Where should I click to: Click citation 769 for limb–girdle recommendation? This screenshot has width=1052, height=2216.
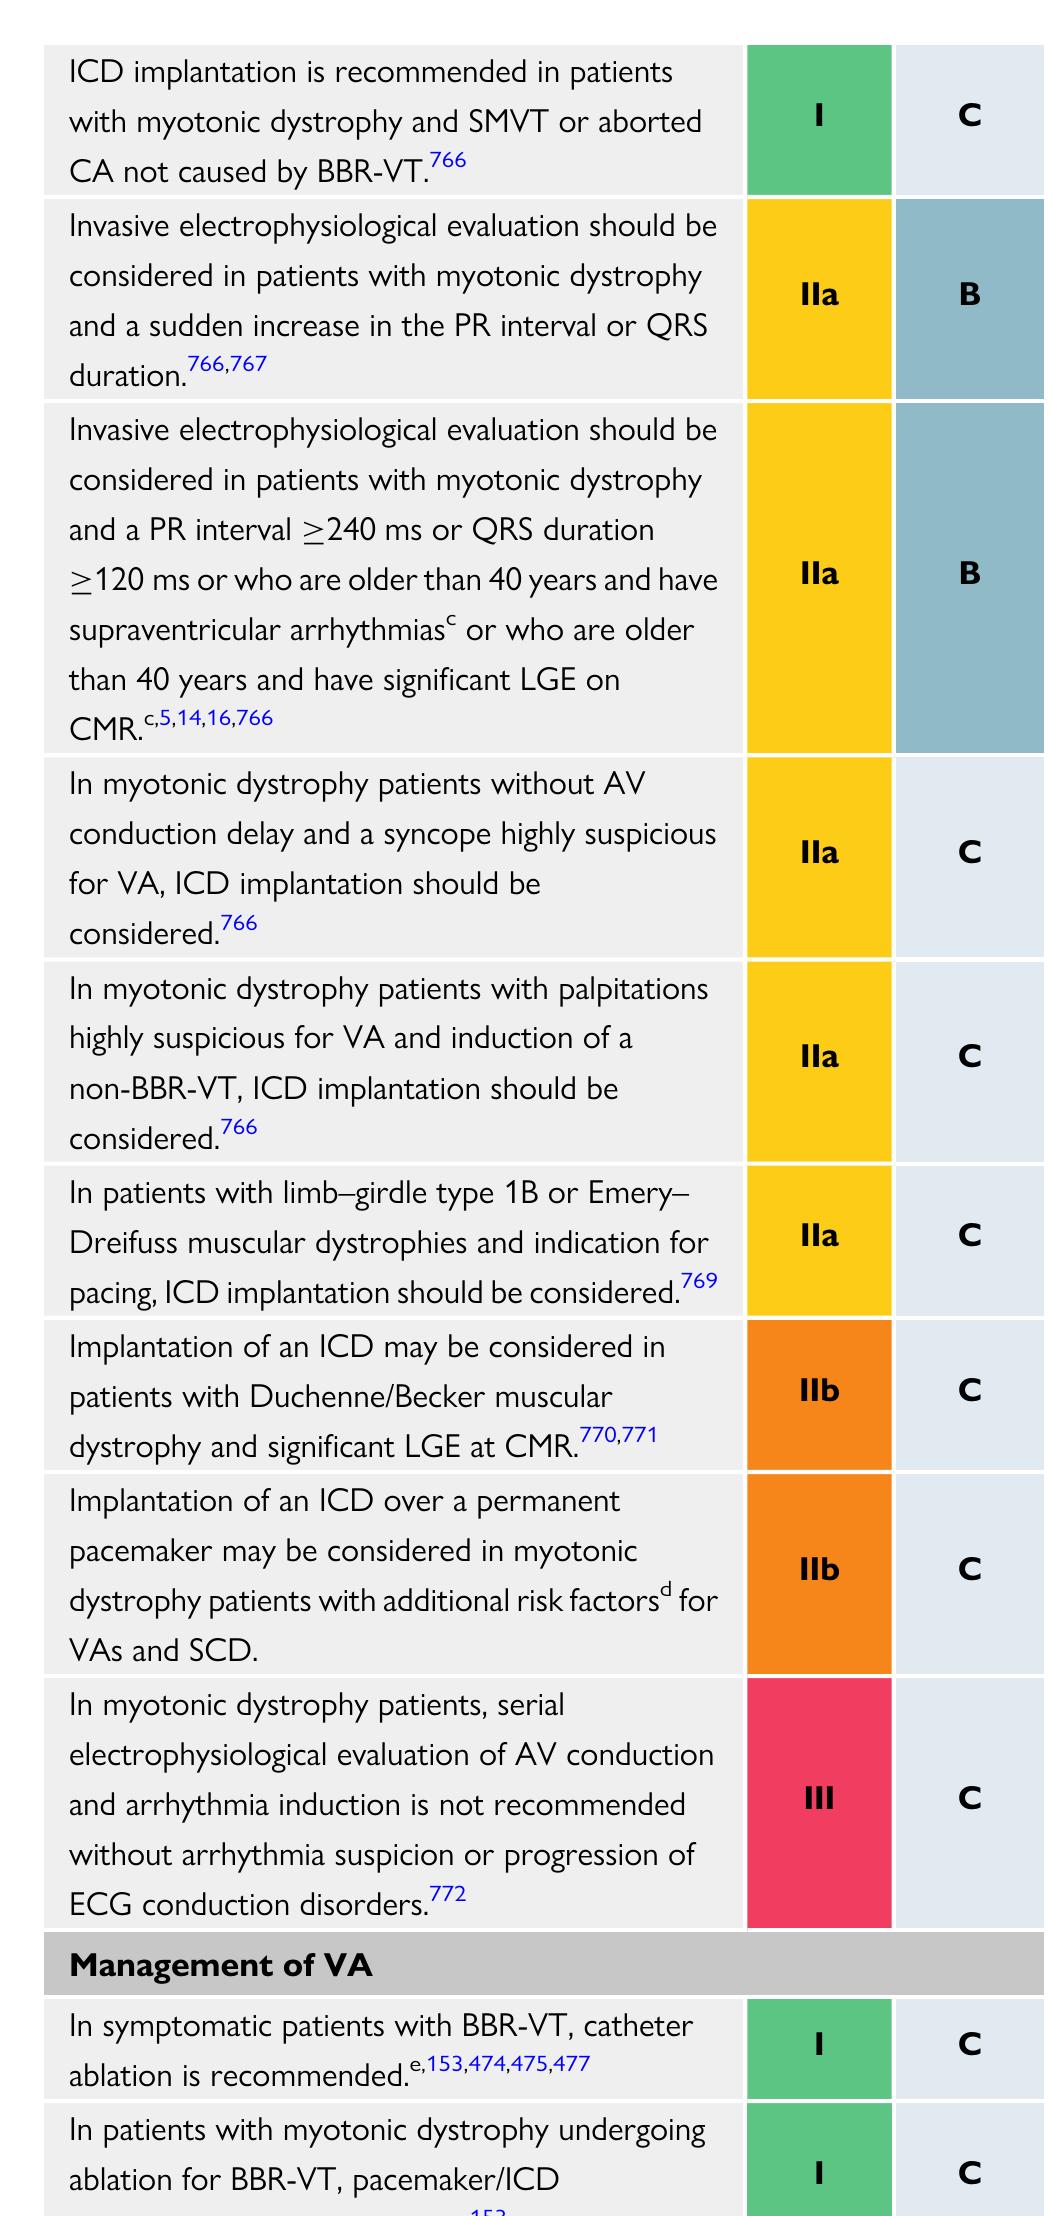699,1281
